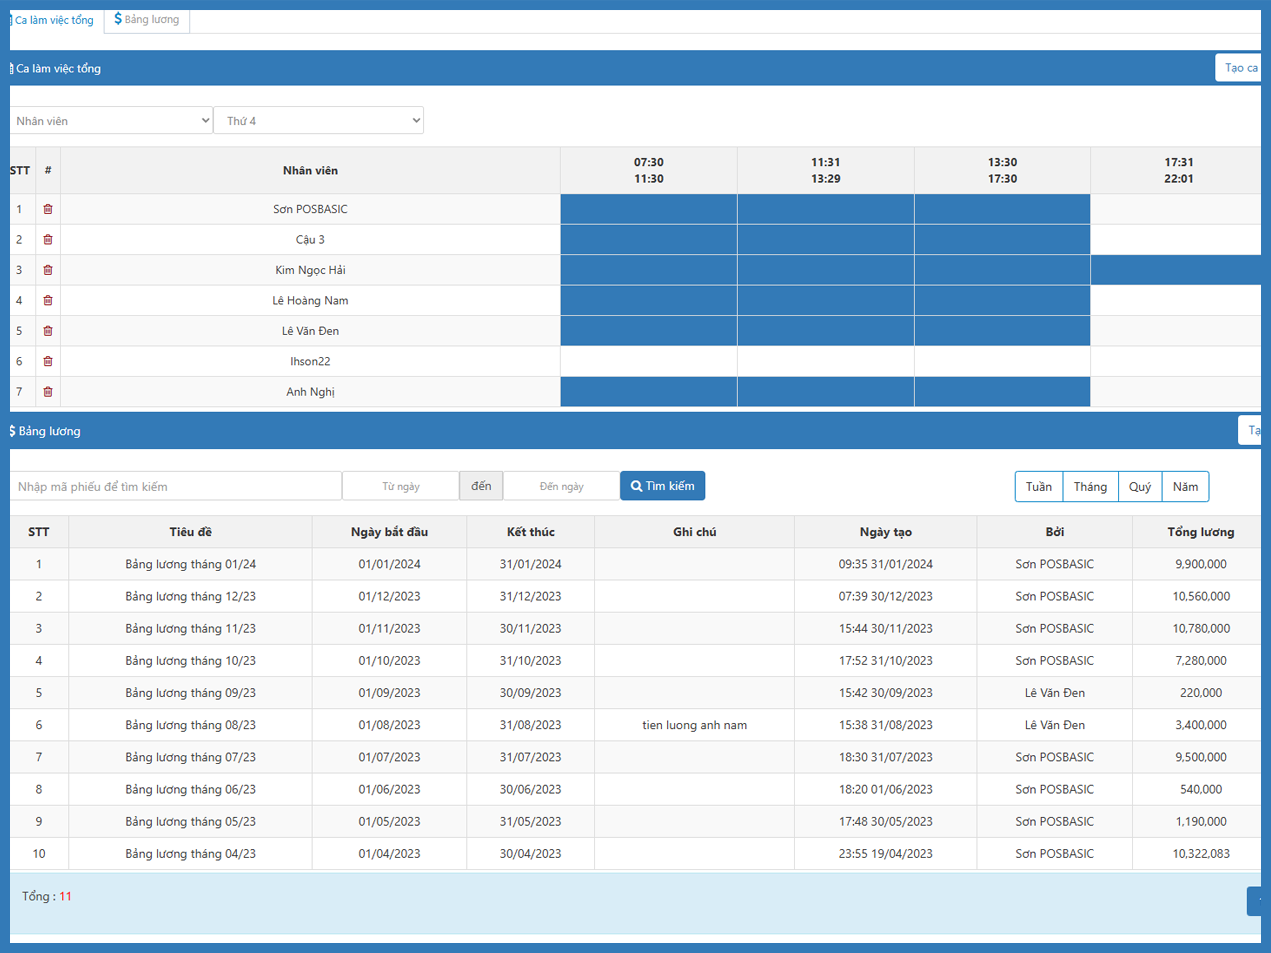Filter payroll by Tuần
This screenshot has height=953, width=1271.
point(1039,487)
